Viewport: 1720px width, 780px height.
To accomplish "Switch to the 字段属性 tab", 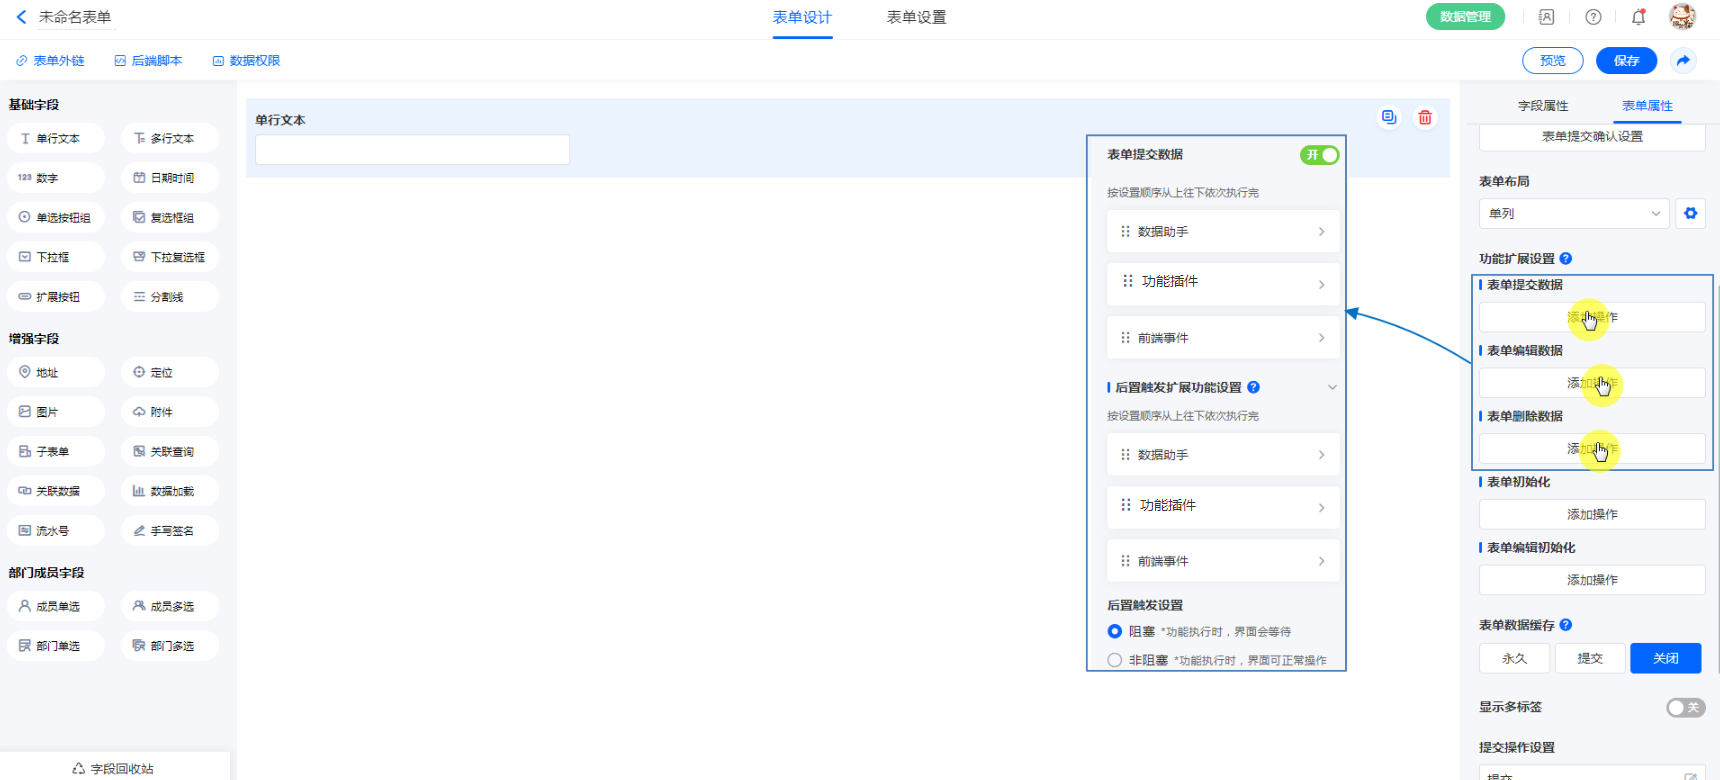I will click(1542, 106).
